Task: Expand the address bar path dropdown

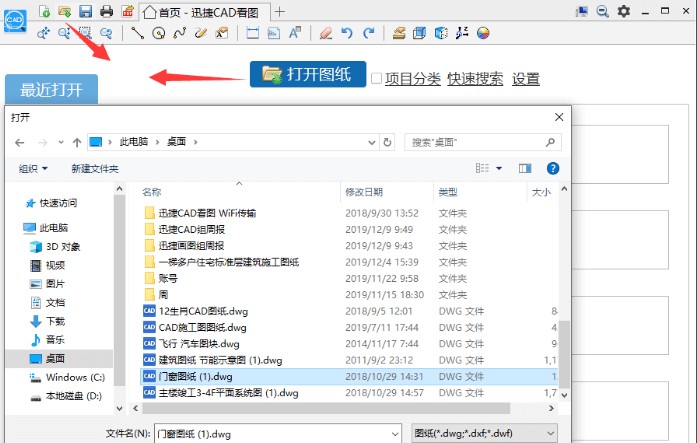Action: tap(372, 142)
